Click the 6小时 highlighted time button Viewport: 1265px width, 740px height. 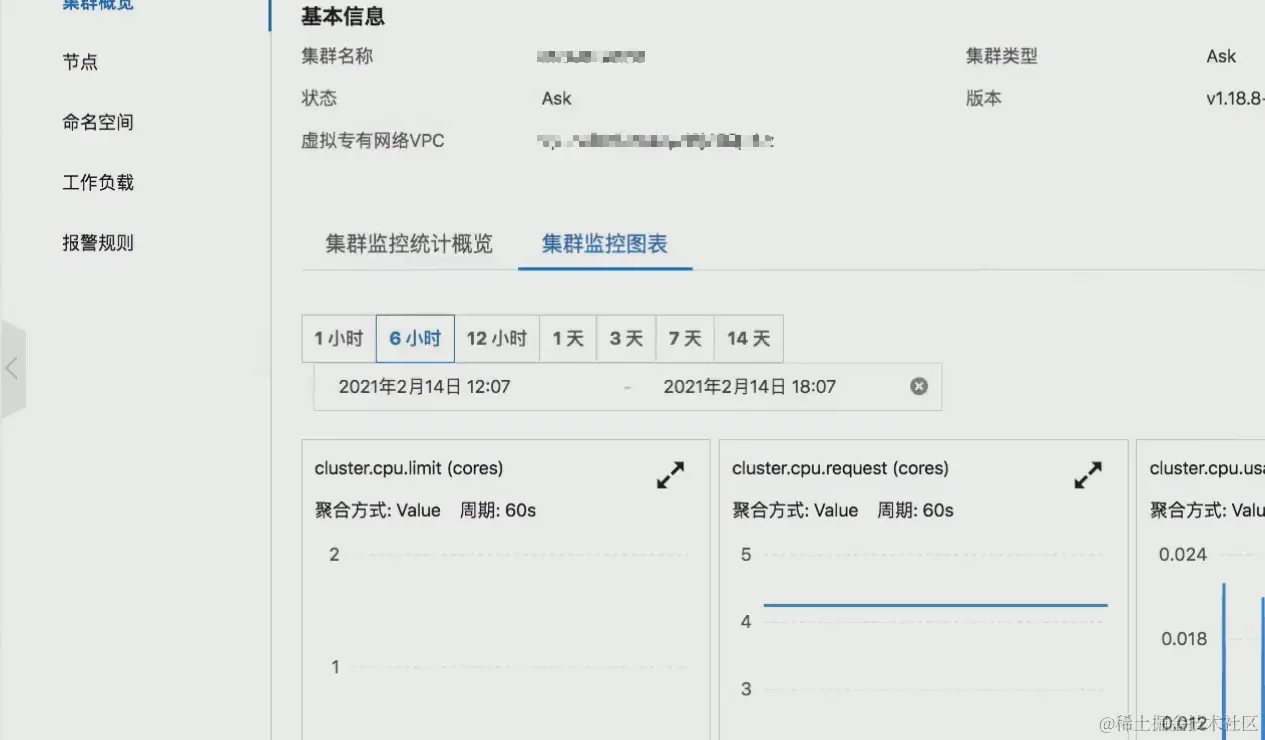point(415,338)
